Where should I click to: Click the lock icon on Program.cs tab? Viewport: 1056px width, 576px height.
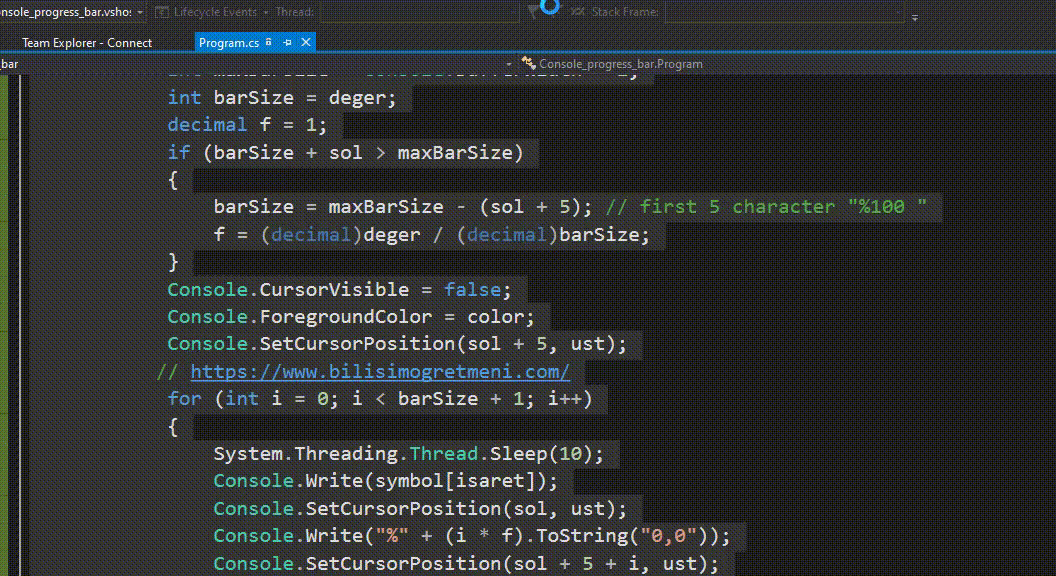pos(269,42)
